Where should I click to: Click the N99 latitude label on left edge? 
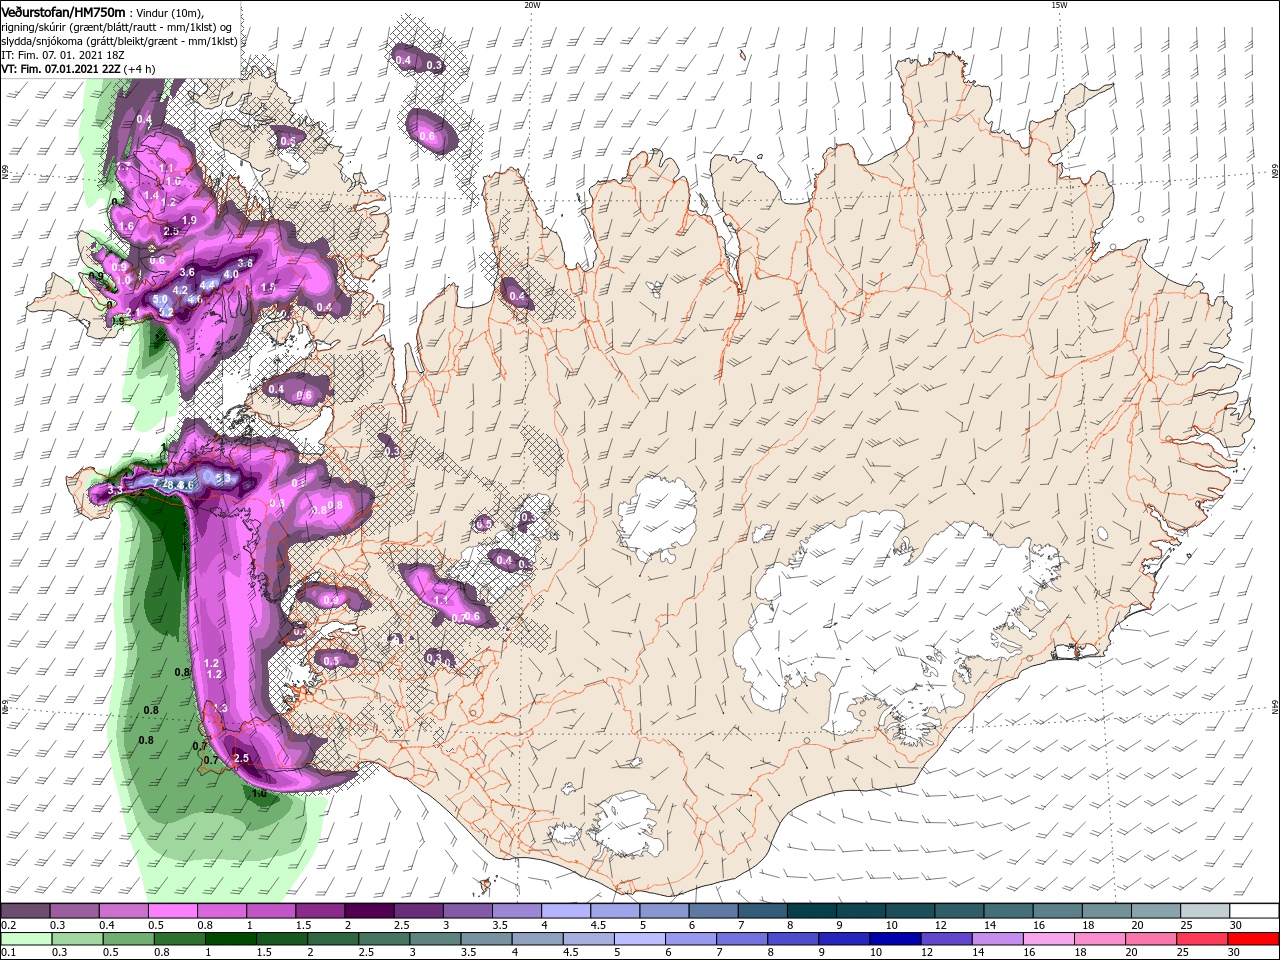(5, 172)
